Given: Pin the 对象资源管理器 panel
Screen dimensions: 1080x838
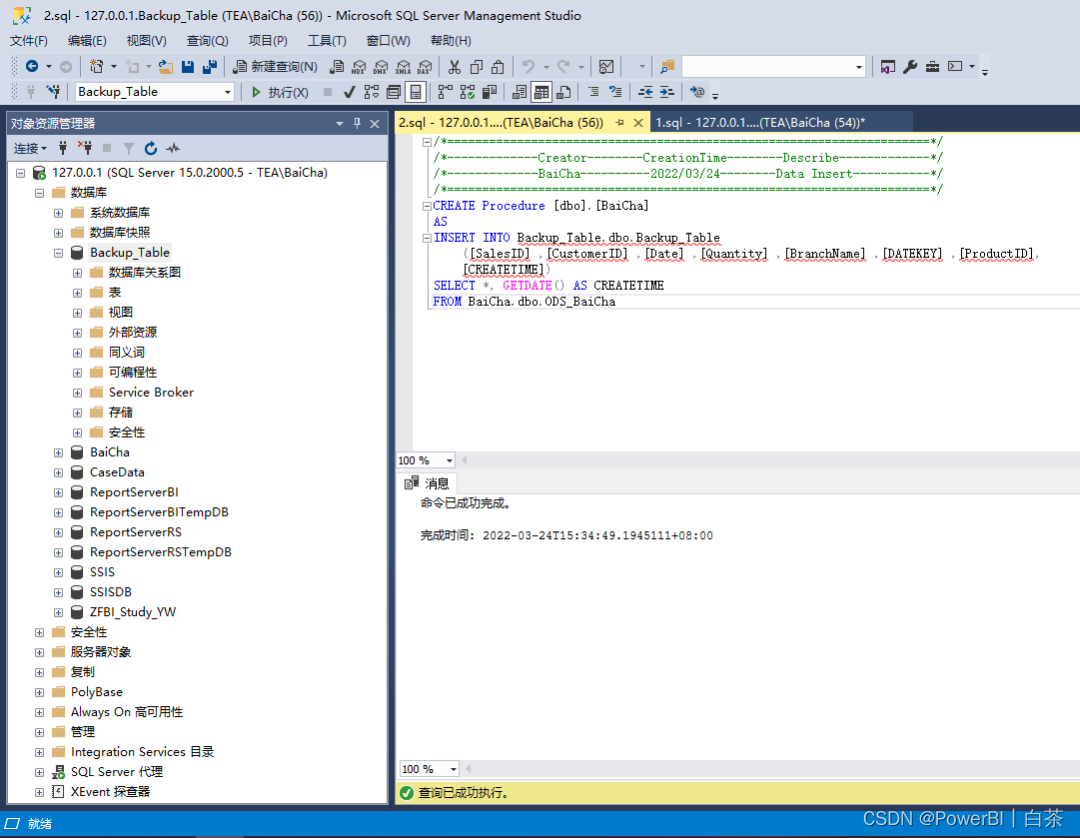Looking at the screenshot, I should [357, 123].
